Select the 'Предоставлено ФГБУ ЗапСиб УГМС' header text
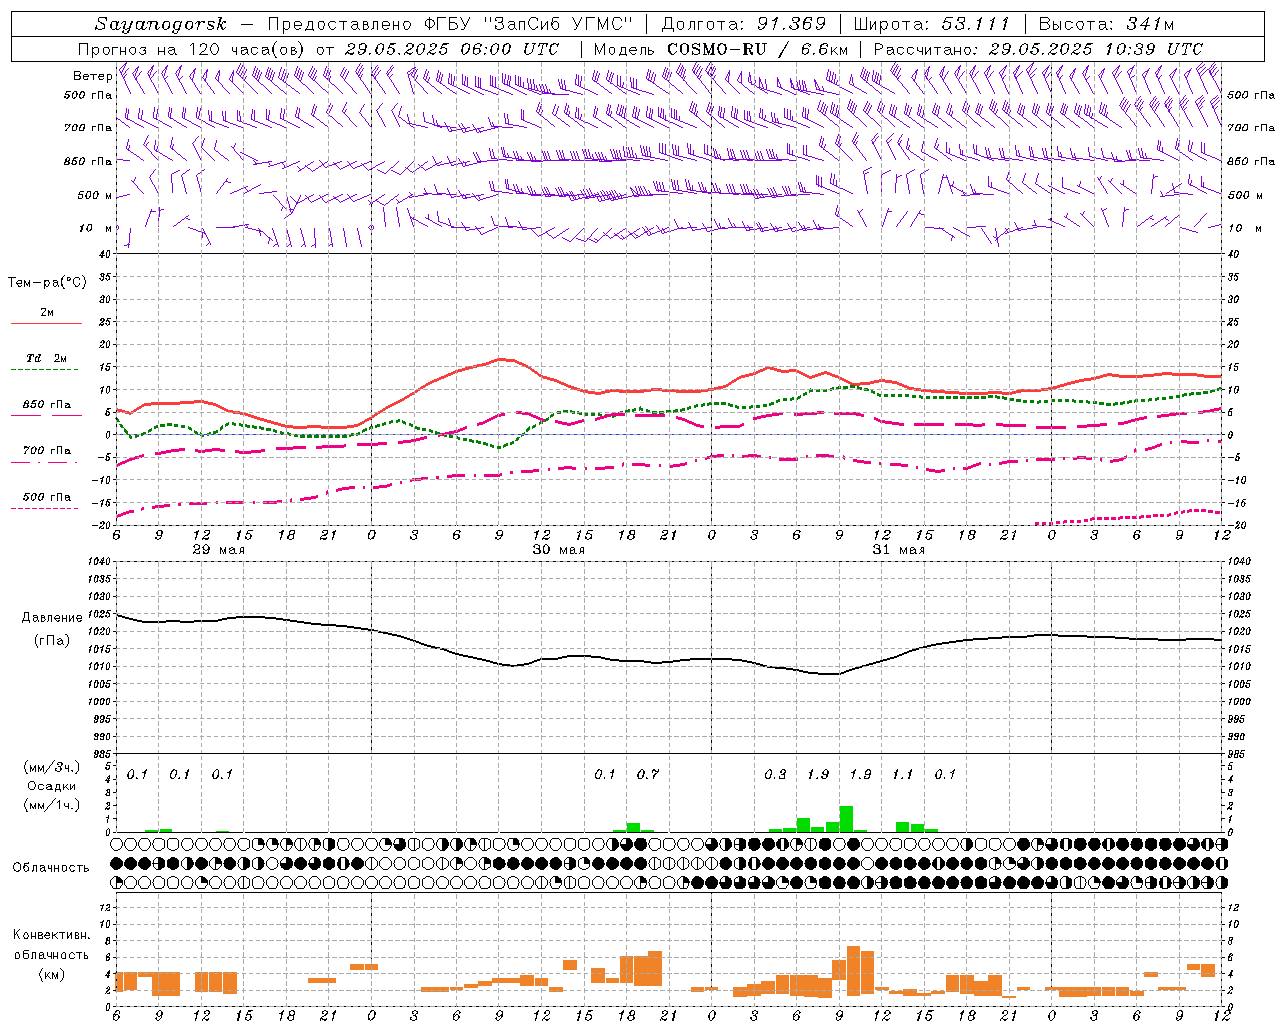The image size is (1280, 1024). point(451,24)
